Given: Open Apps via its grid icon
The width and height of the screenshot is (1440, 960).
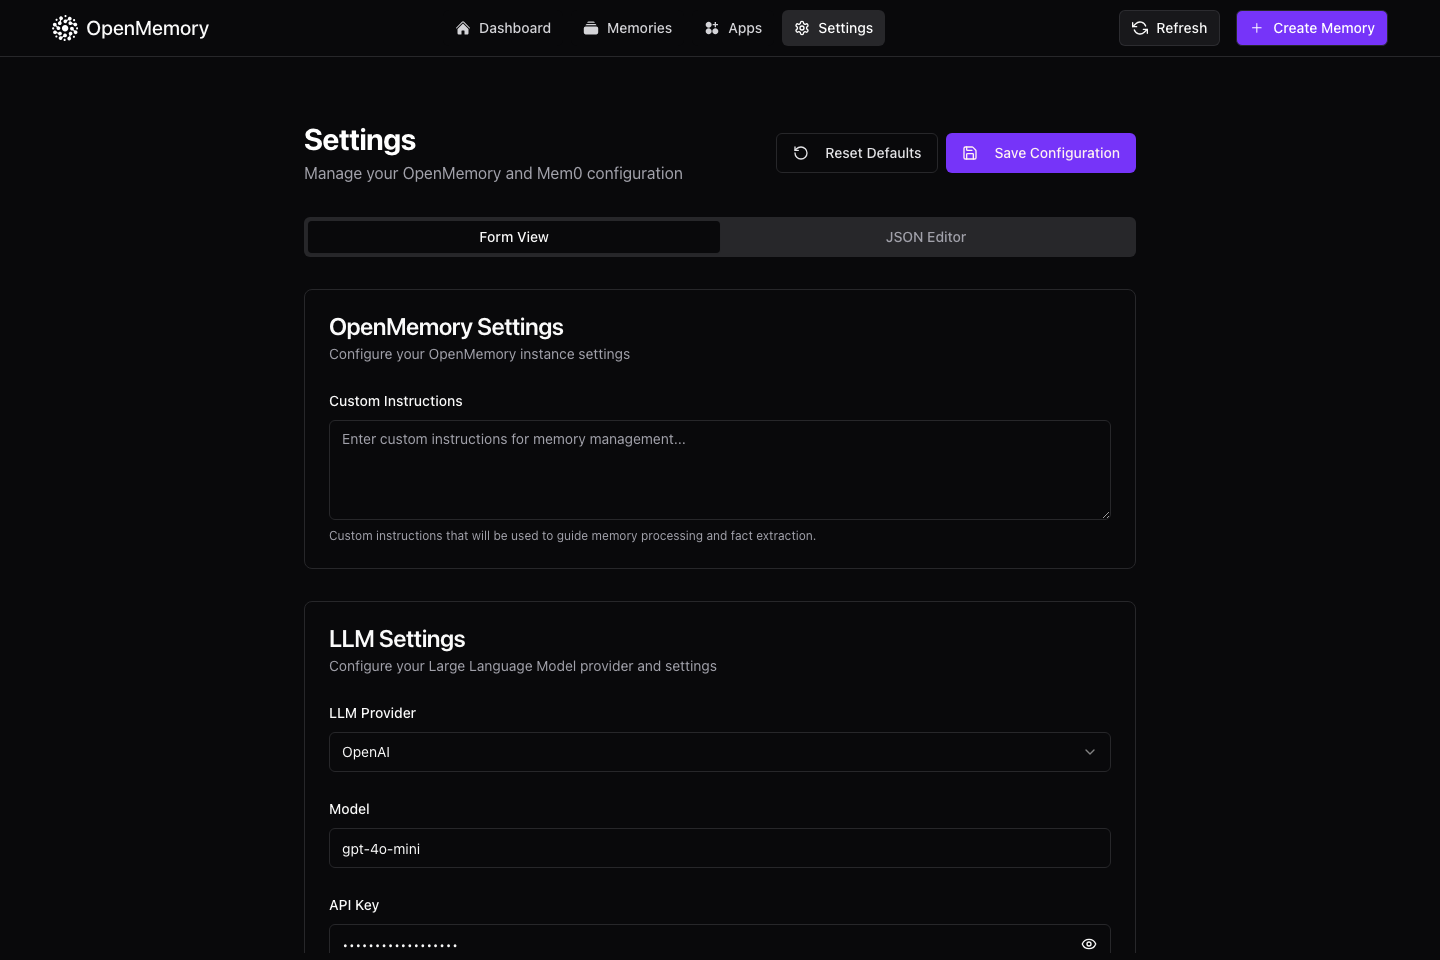Looking at the screenshot, I should [x=712, y=28].
